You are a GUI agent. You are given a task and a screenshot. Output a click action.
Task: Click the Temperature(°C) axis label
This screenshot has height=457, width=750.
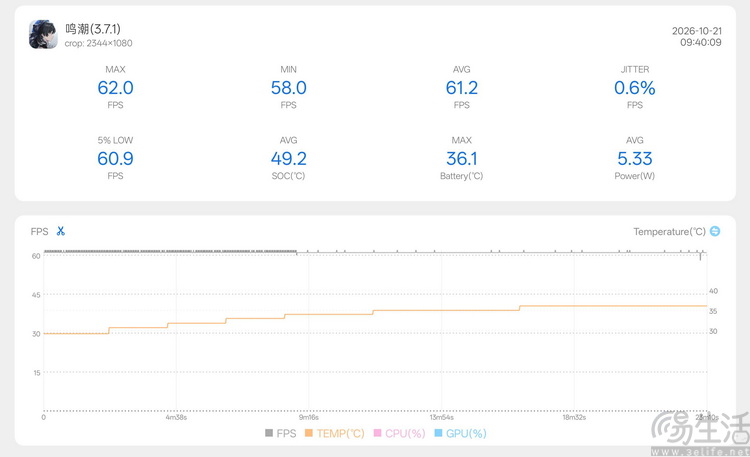pyautogui.click(x=670, y=232)
